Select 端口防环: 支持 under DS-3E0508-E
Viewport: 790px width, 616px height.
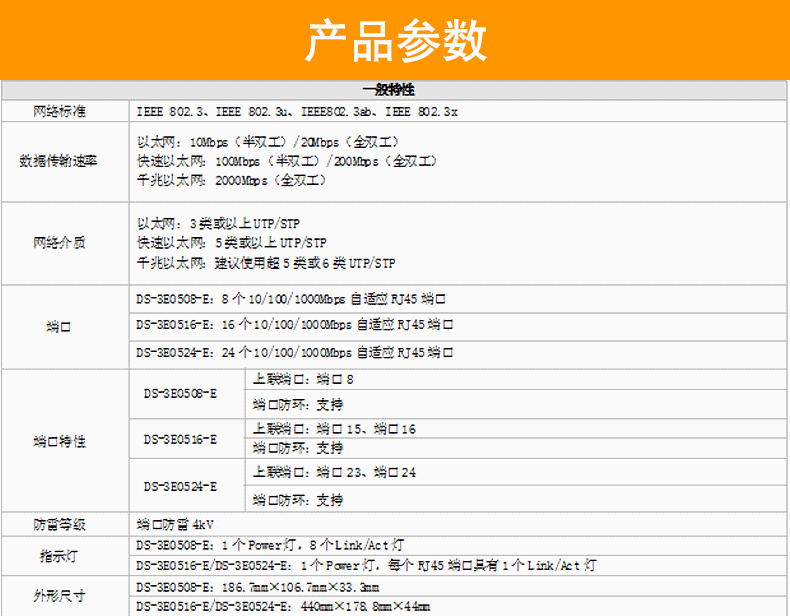[x=298, y=404]
